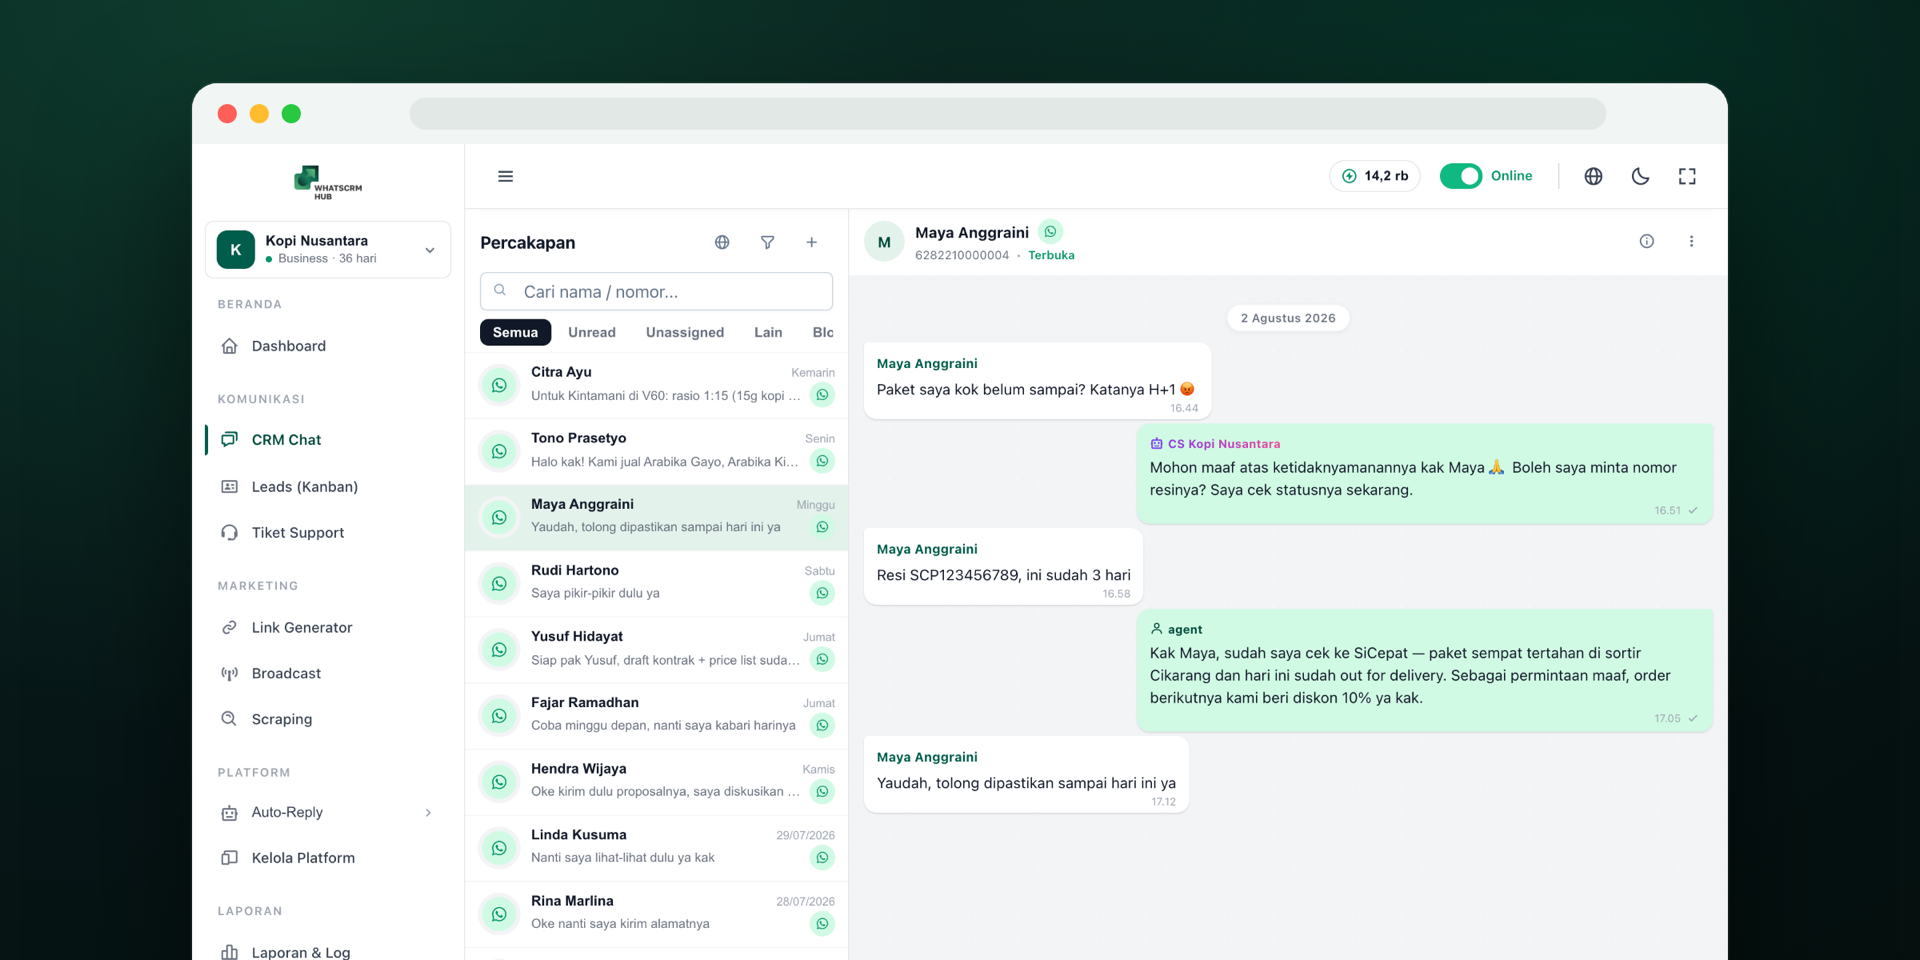Go to Tiket Support

pos(328,533)
